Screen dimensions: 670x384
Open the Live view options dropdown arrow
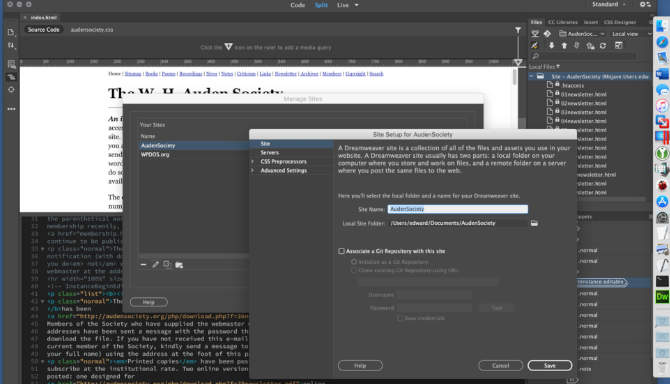coord(356,5)
